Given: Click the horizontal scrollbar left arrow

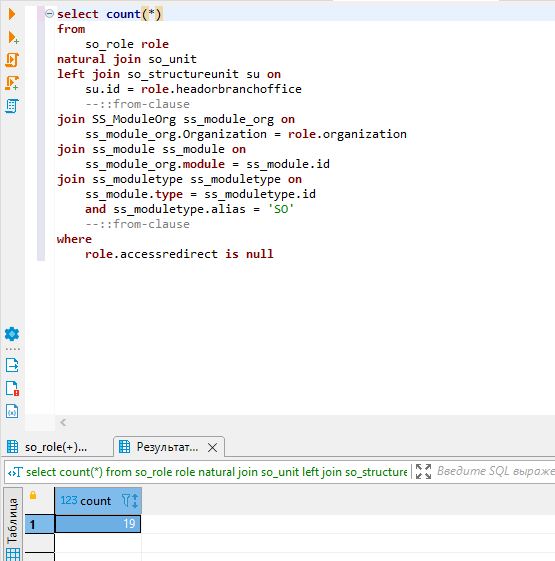Looking at the screenshot, I should [63, 423].
